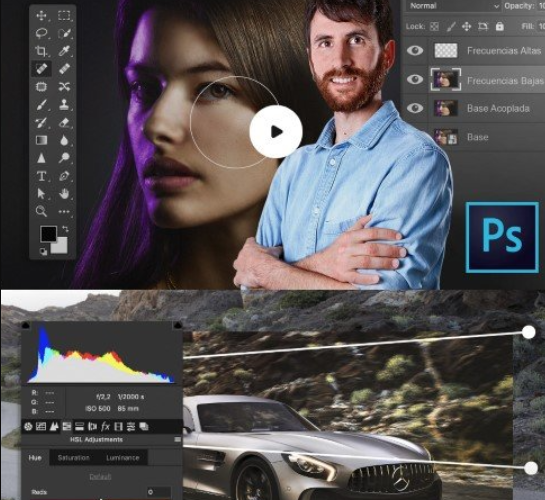Open the Edit Toolbar three-dots menu

pos(64,211)
